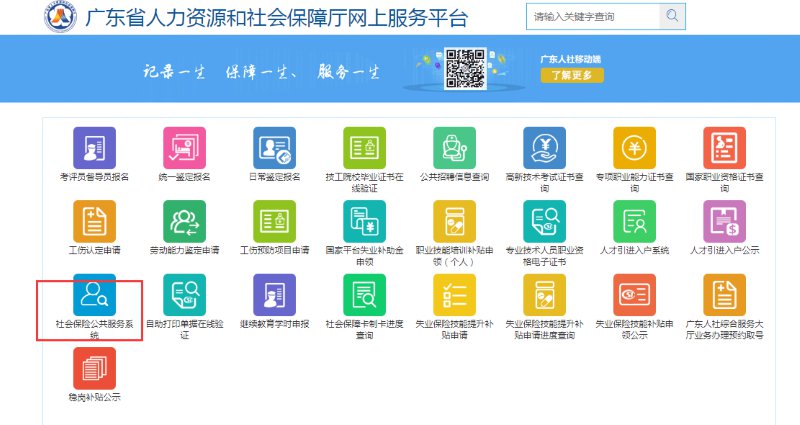Select 国家职业资格证书查询 icon
800x425 pixels.
pyautogui.click(x=724, y=148)
